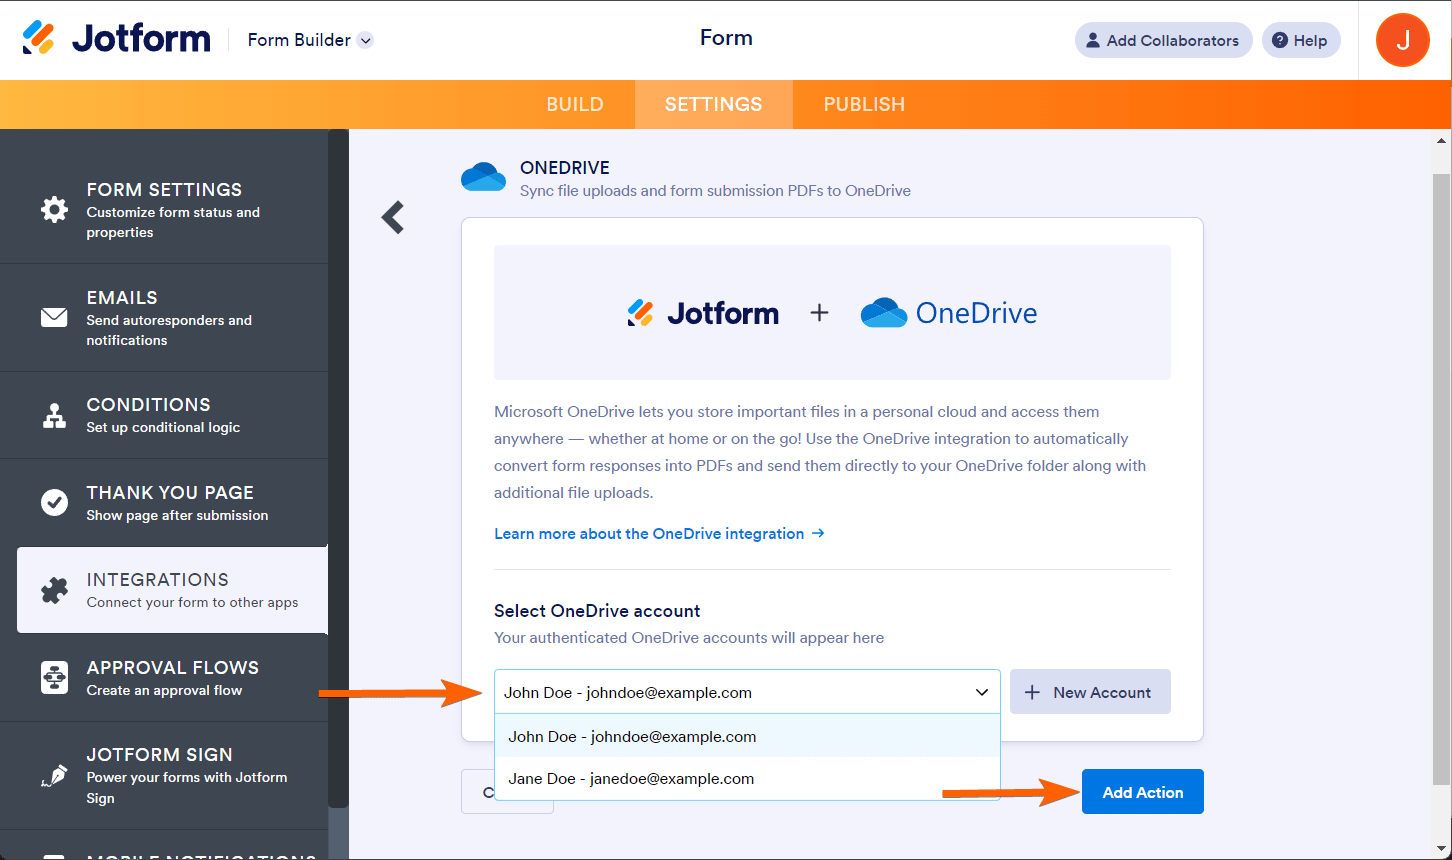Click the page vertical scrollbar
1452x860 pixels.
[1441, 480]
